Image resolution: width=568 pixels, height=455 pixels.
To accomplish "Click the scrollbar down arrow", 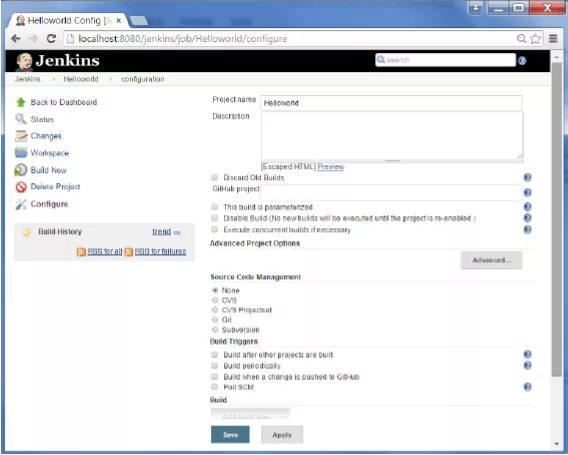I will (556, 444).
